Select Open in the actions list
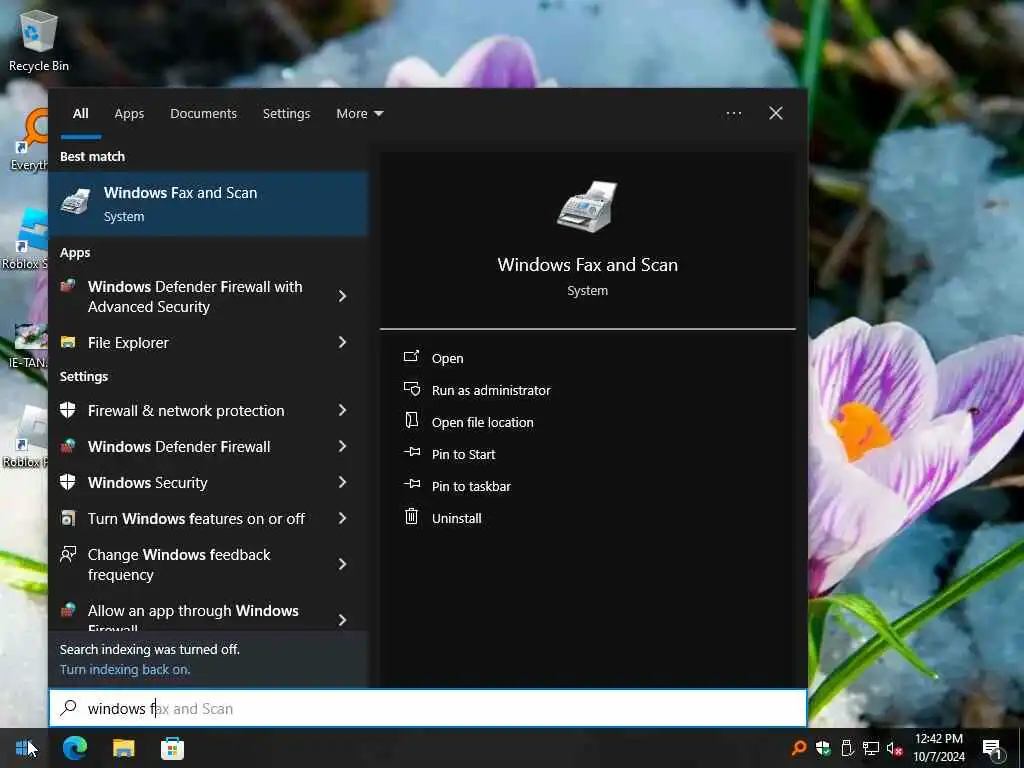 pos(447,358)
